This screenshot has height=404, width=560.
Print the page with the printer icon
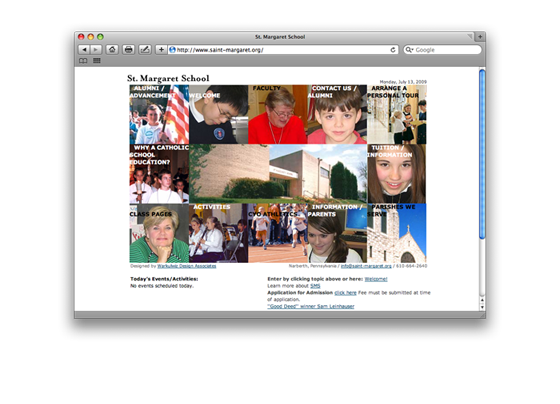(x=129, y=50)
